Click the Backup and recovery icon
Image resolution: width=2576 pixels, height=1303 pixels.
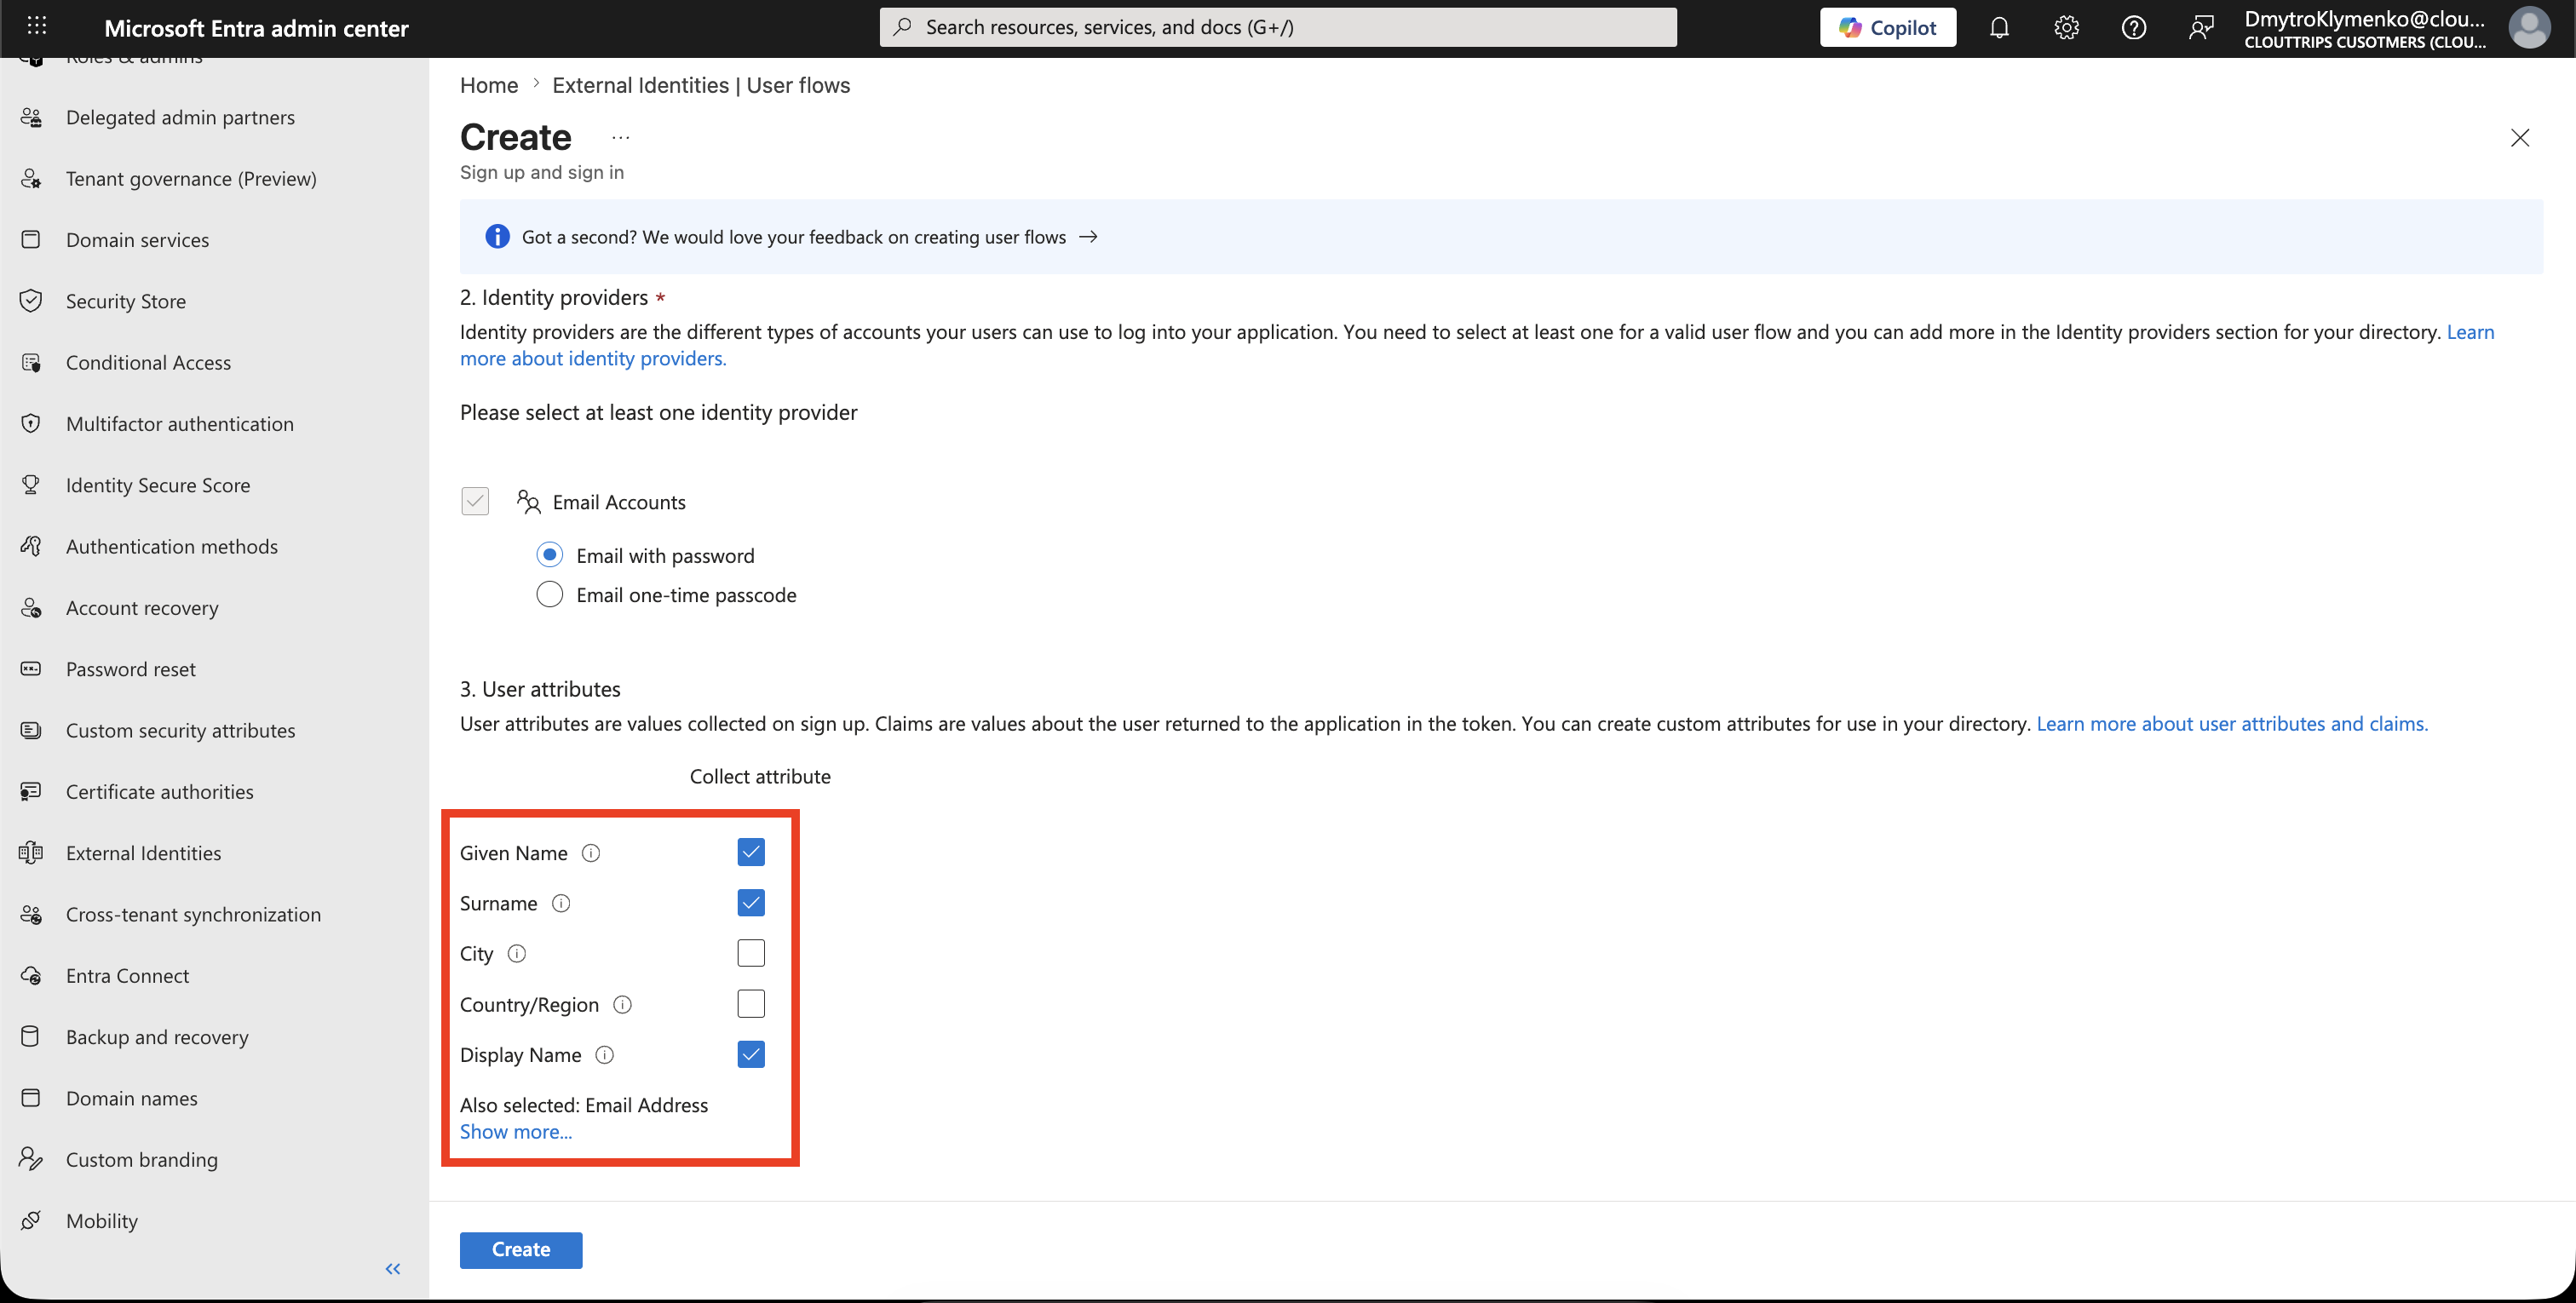tap(31, 1037)
